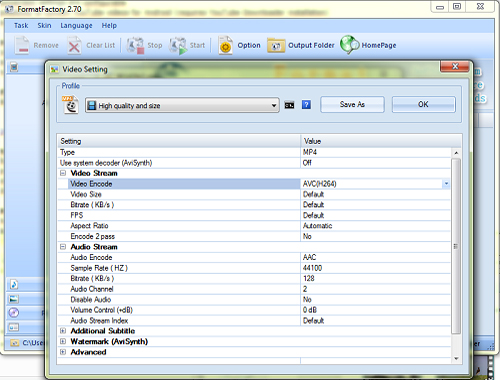Click the settings list scrollbar thumb
The image size is (500, 380).
456,246
